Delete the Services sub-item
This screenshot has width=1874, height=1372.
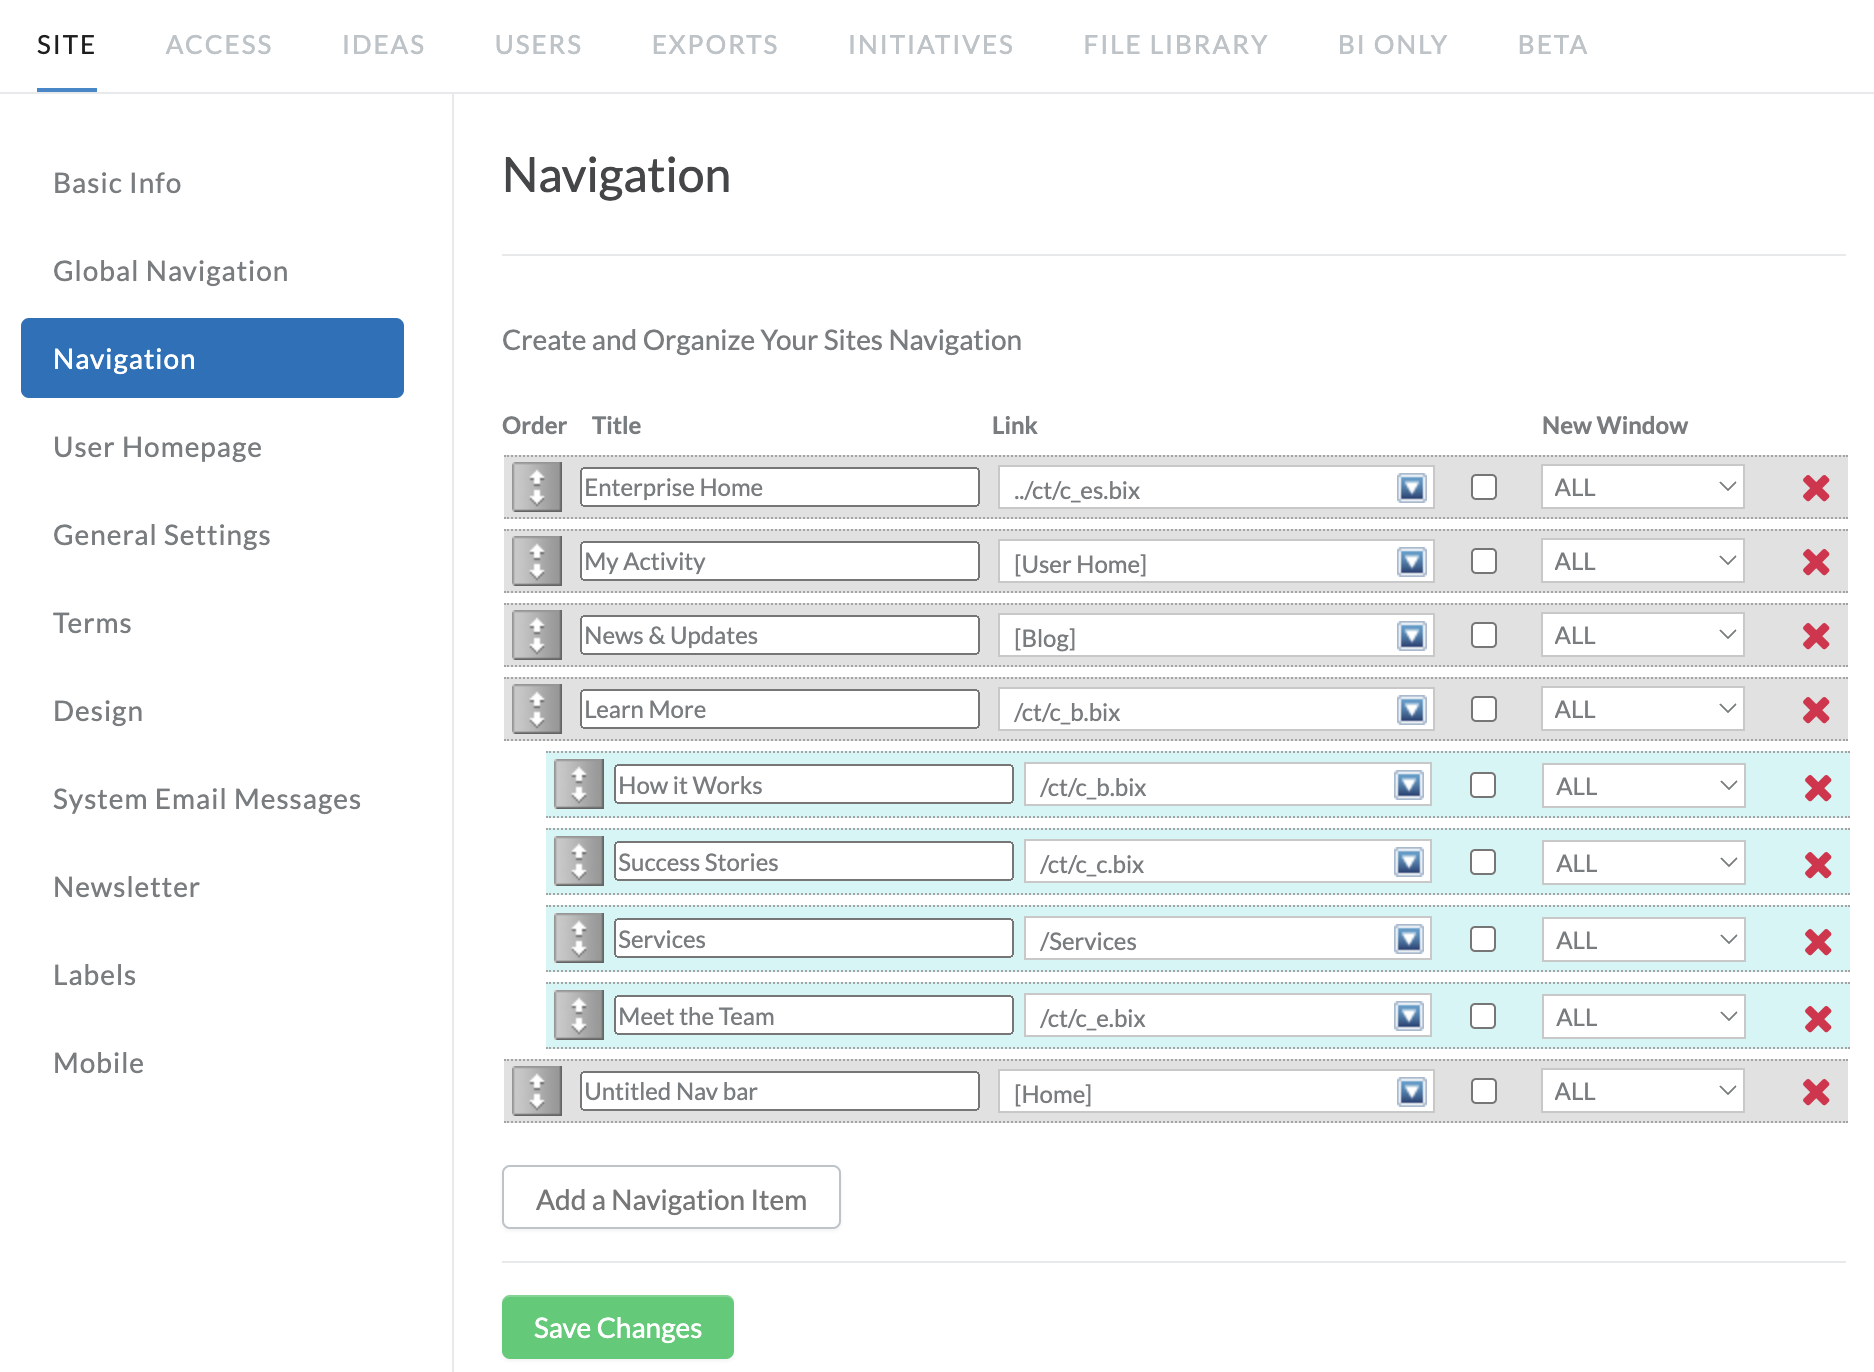coord(1818,942)
